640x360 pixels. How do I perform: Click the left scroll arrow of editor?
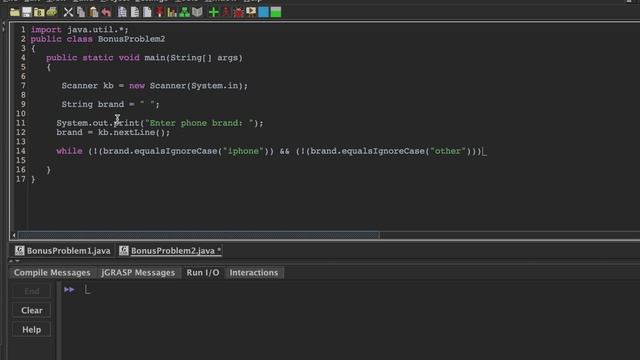coord(14,235)
